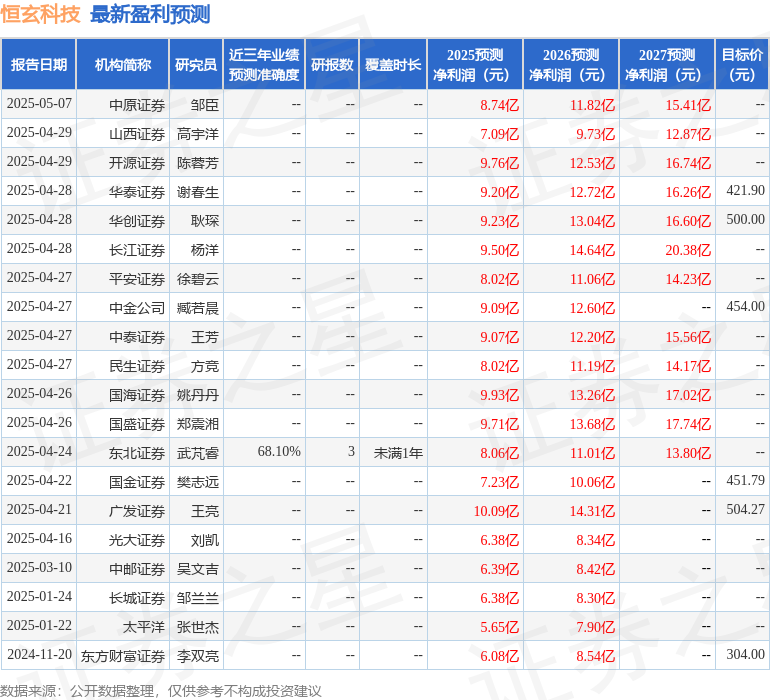The height and width of the screenshot is (700, 770).
Task: Select the 研报数 column header
Action: pyautogui.click(x=332, y=64)
